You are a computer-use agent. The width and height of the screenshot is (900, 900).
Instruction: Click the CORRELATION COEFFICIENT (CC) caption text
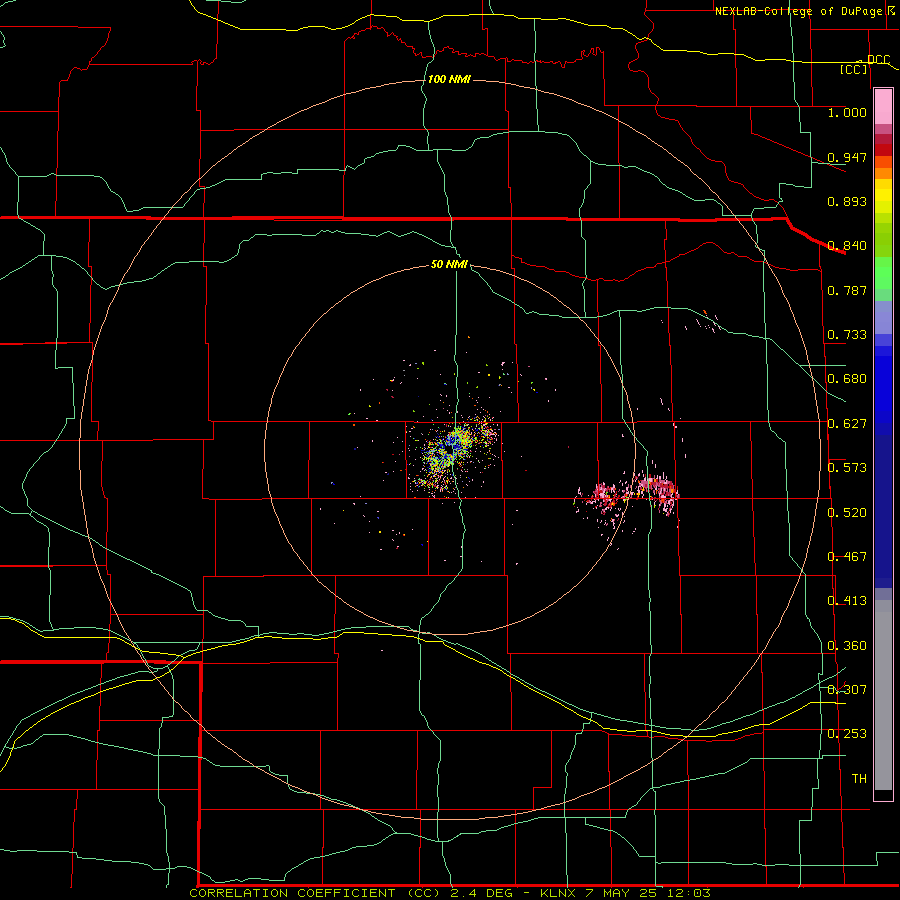pos(317,893)
